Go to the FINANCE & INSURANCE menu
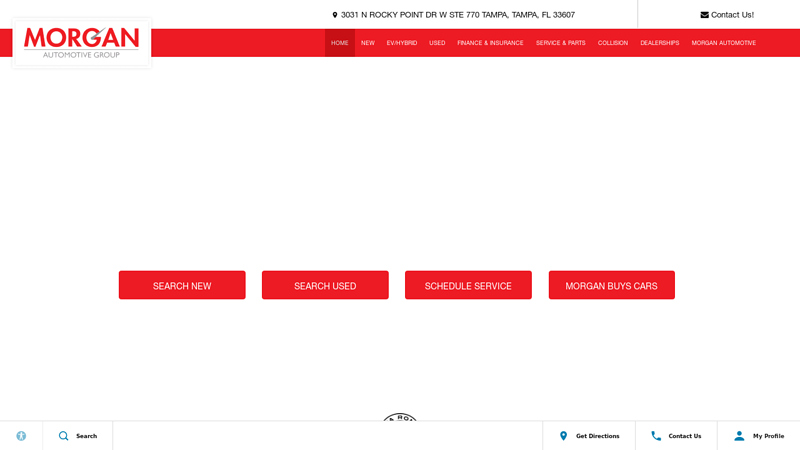Screen dimensions: 800x450 click(490, 43)
